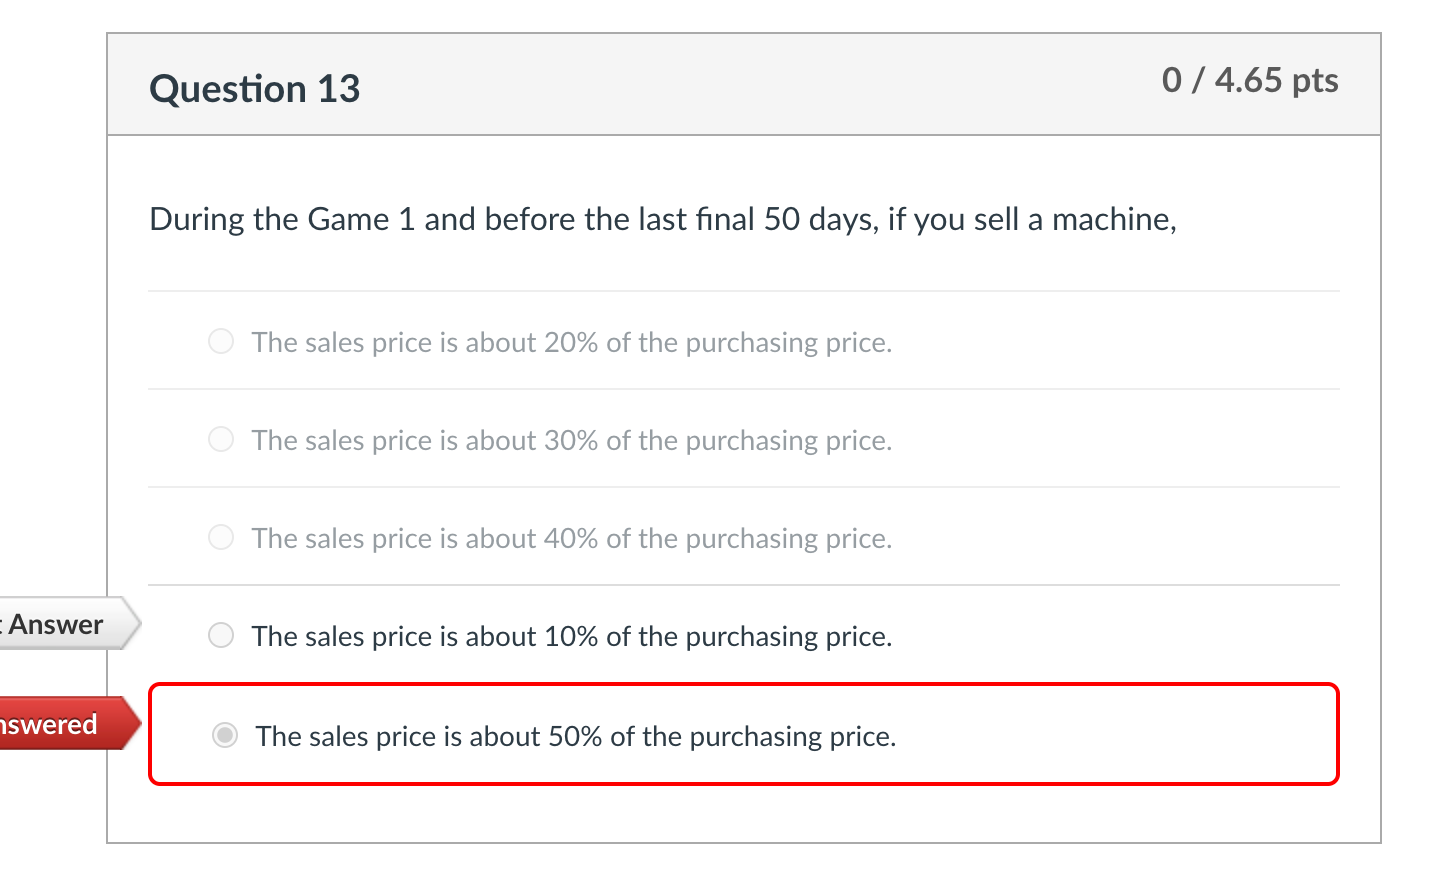Click the answer text saying 30% of purchasing price
Viewport: 1448px width, 870px height.
[x=572, y=440]
